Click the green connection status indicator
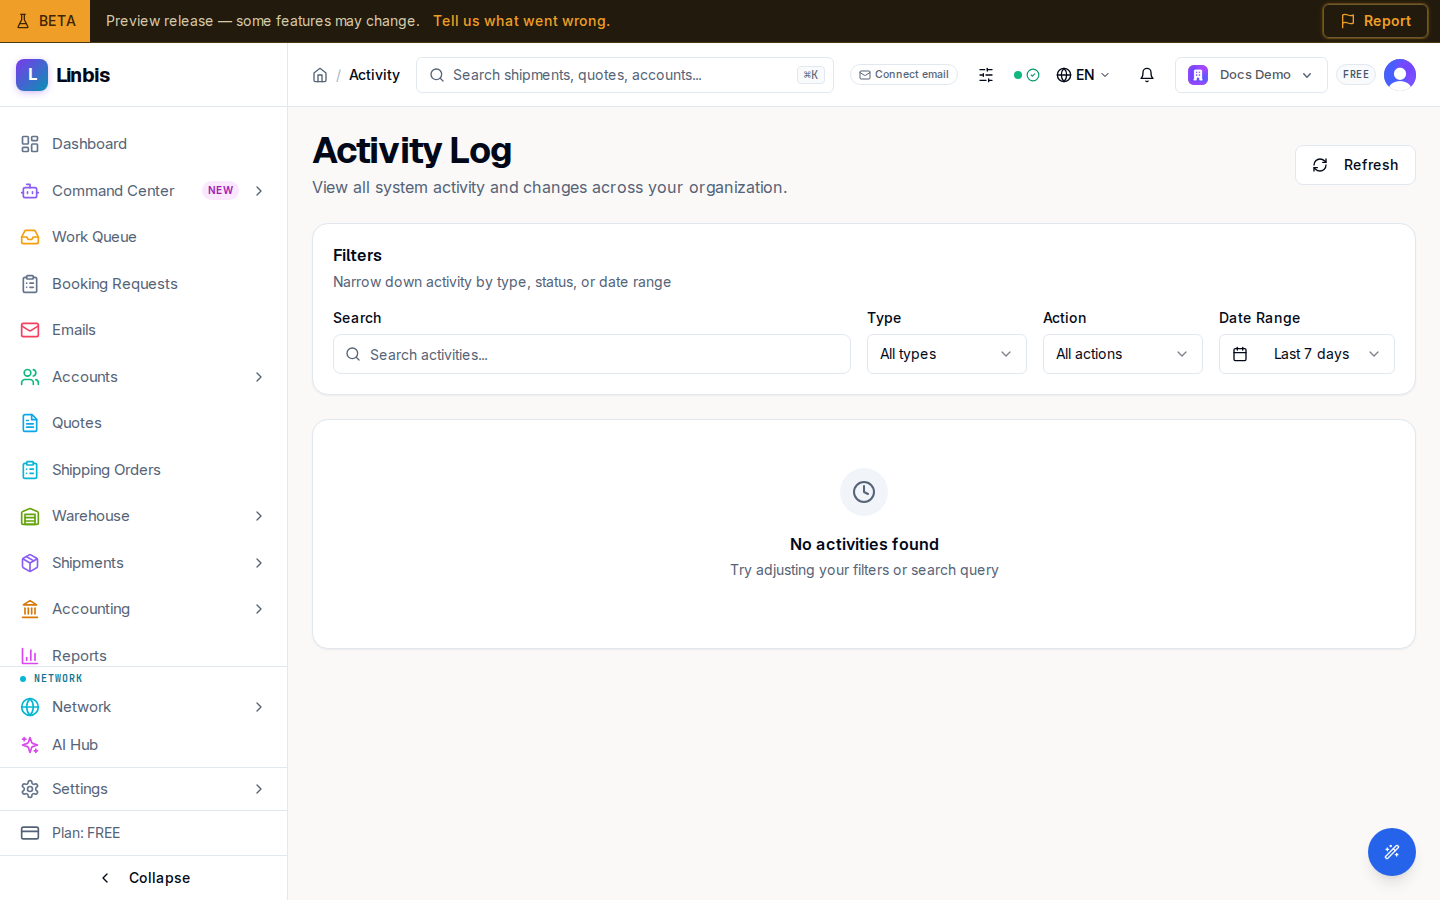 coord(1026,75)
